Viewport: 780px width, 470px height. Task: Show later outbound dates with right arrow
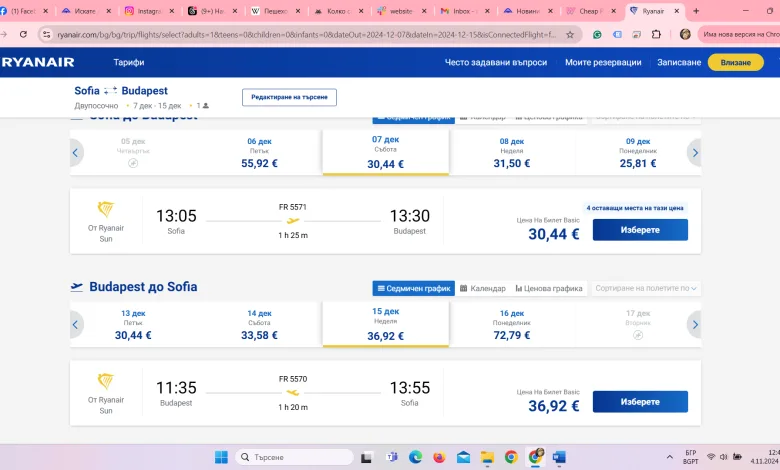pyautogui.click(x=695, y=153)
